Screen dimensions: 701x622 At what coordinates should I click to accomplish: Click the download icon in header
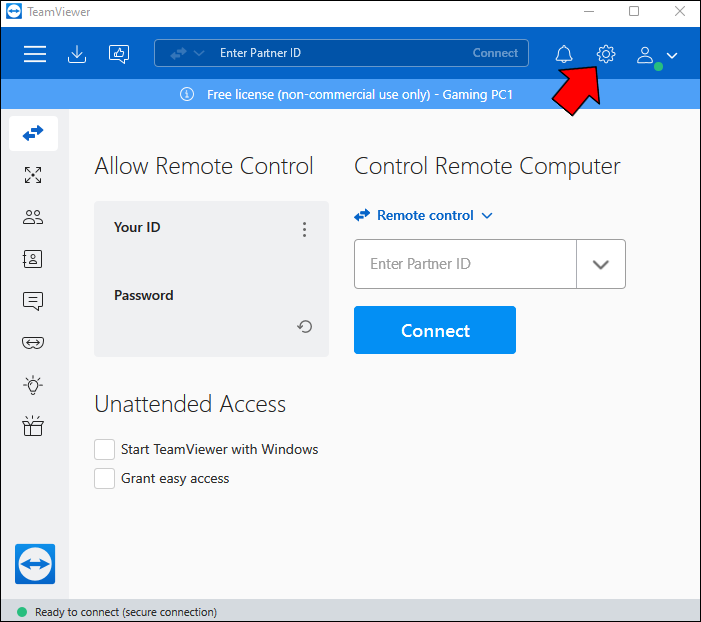(77, 54)
